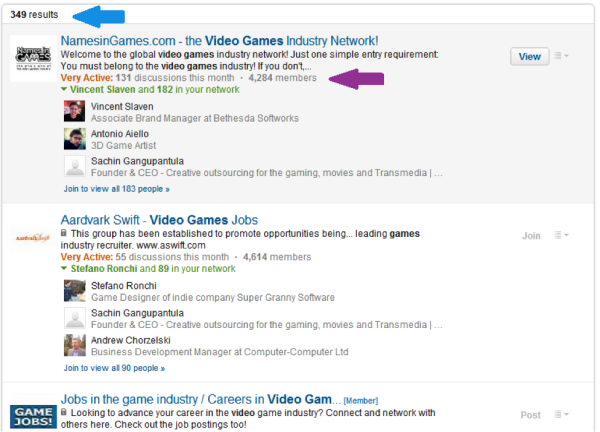Open options dropdown beside View button
Viewport: 600px width, 432px height.
coord(561,56)
